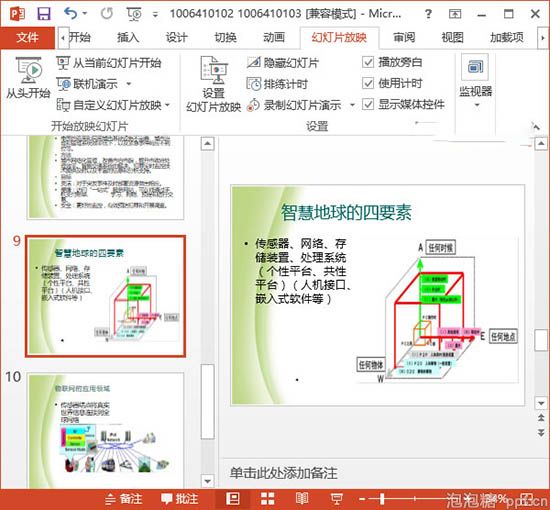
Task: Expand 录制幻灯片演示 dropdown arrow
Action: (x=352, y=105)
